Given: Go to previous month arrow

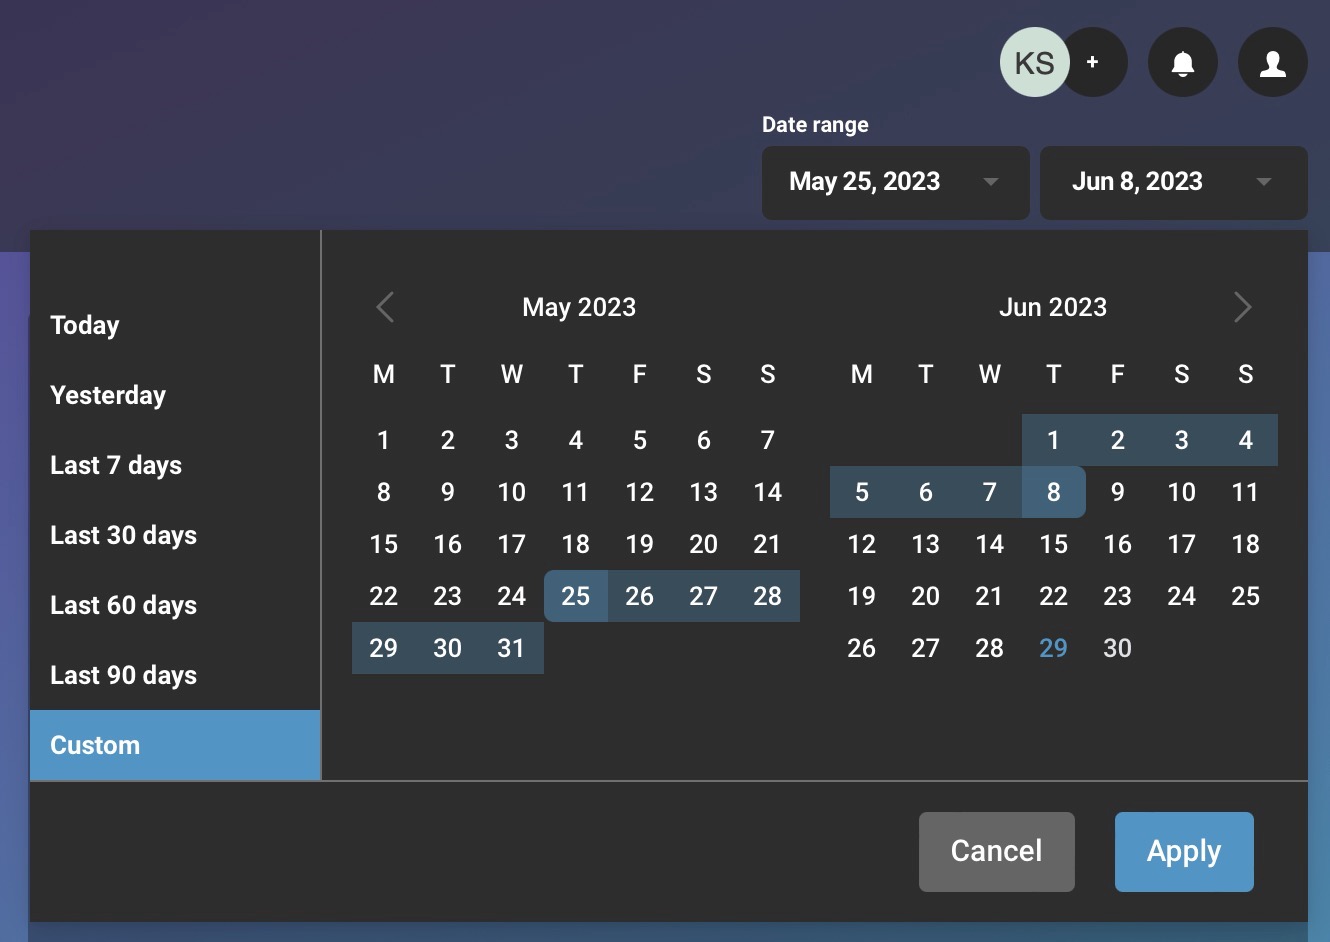Looking at the screenshot, I should click(x=385, y=307).
